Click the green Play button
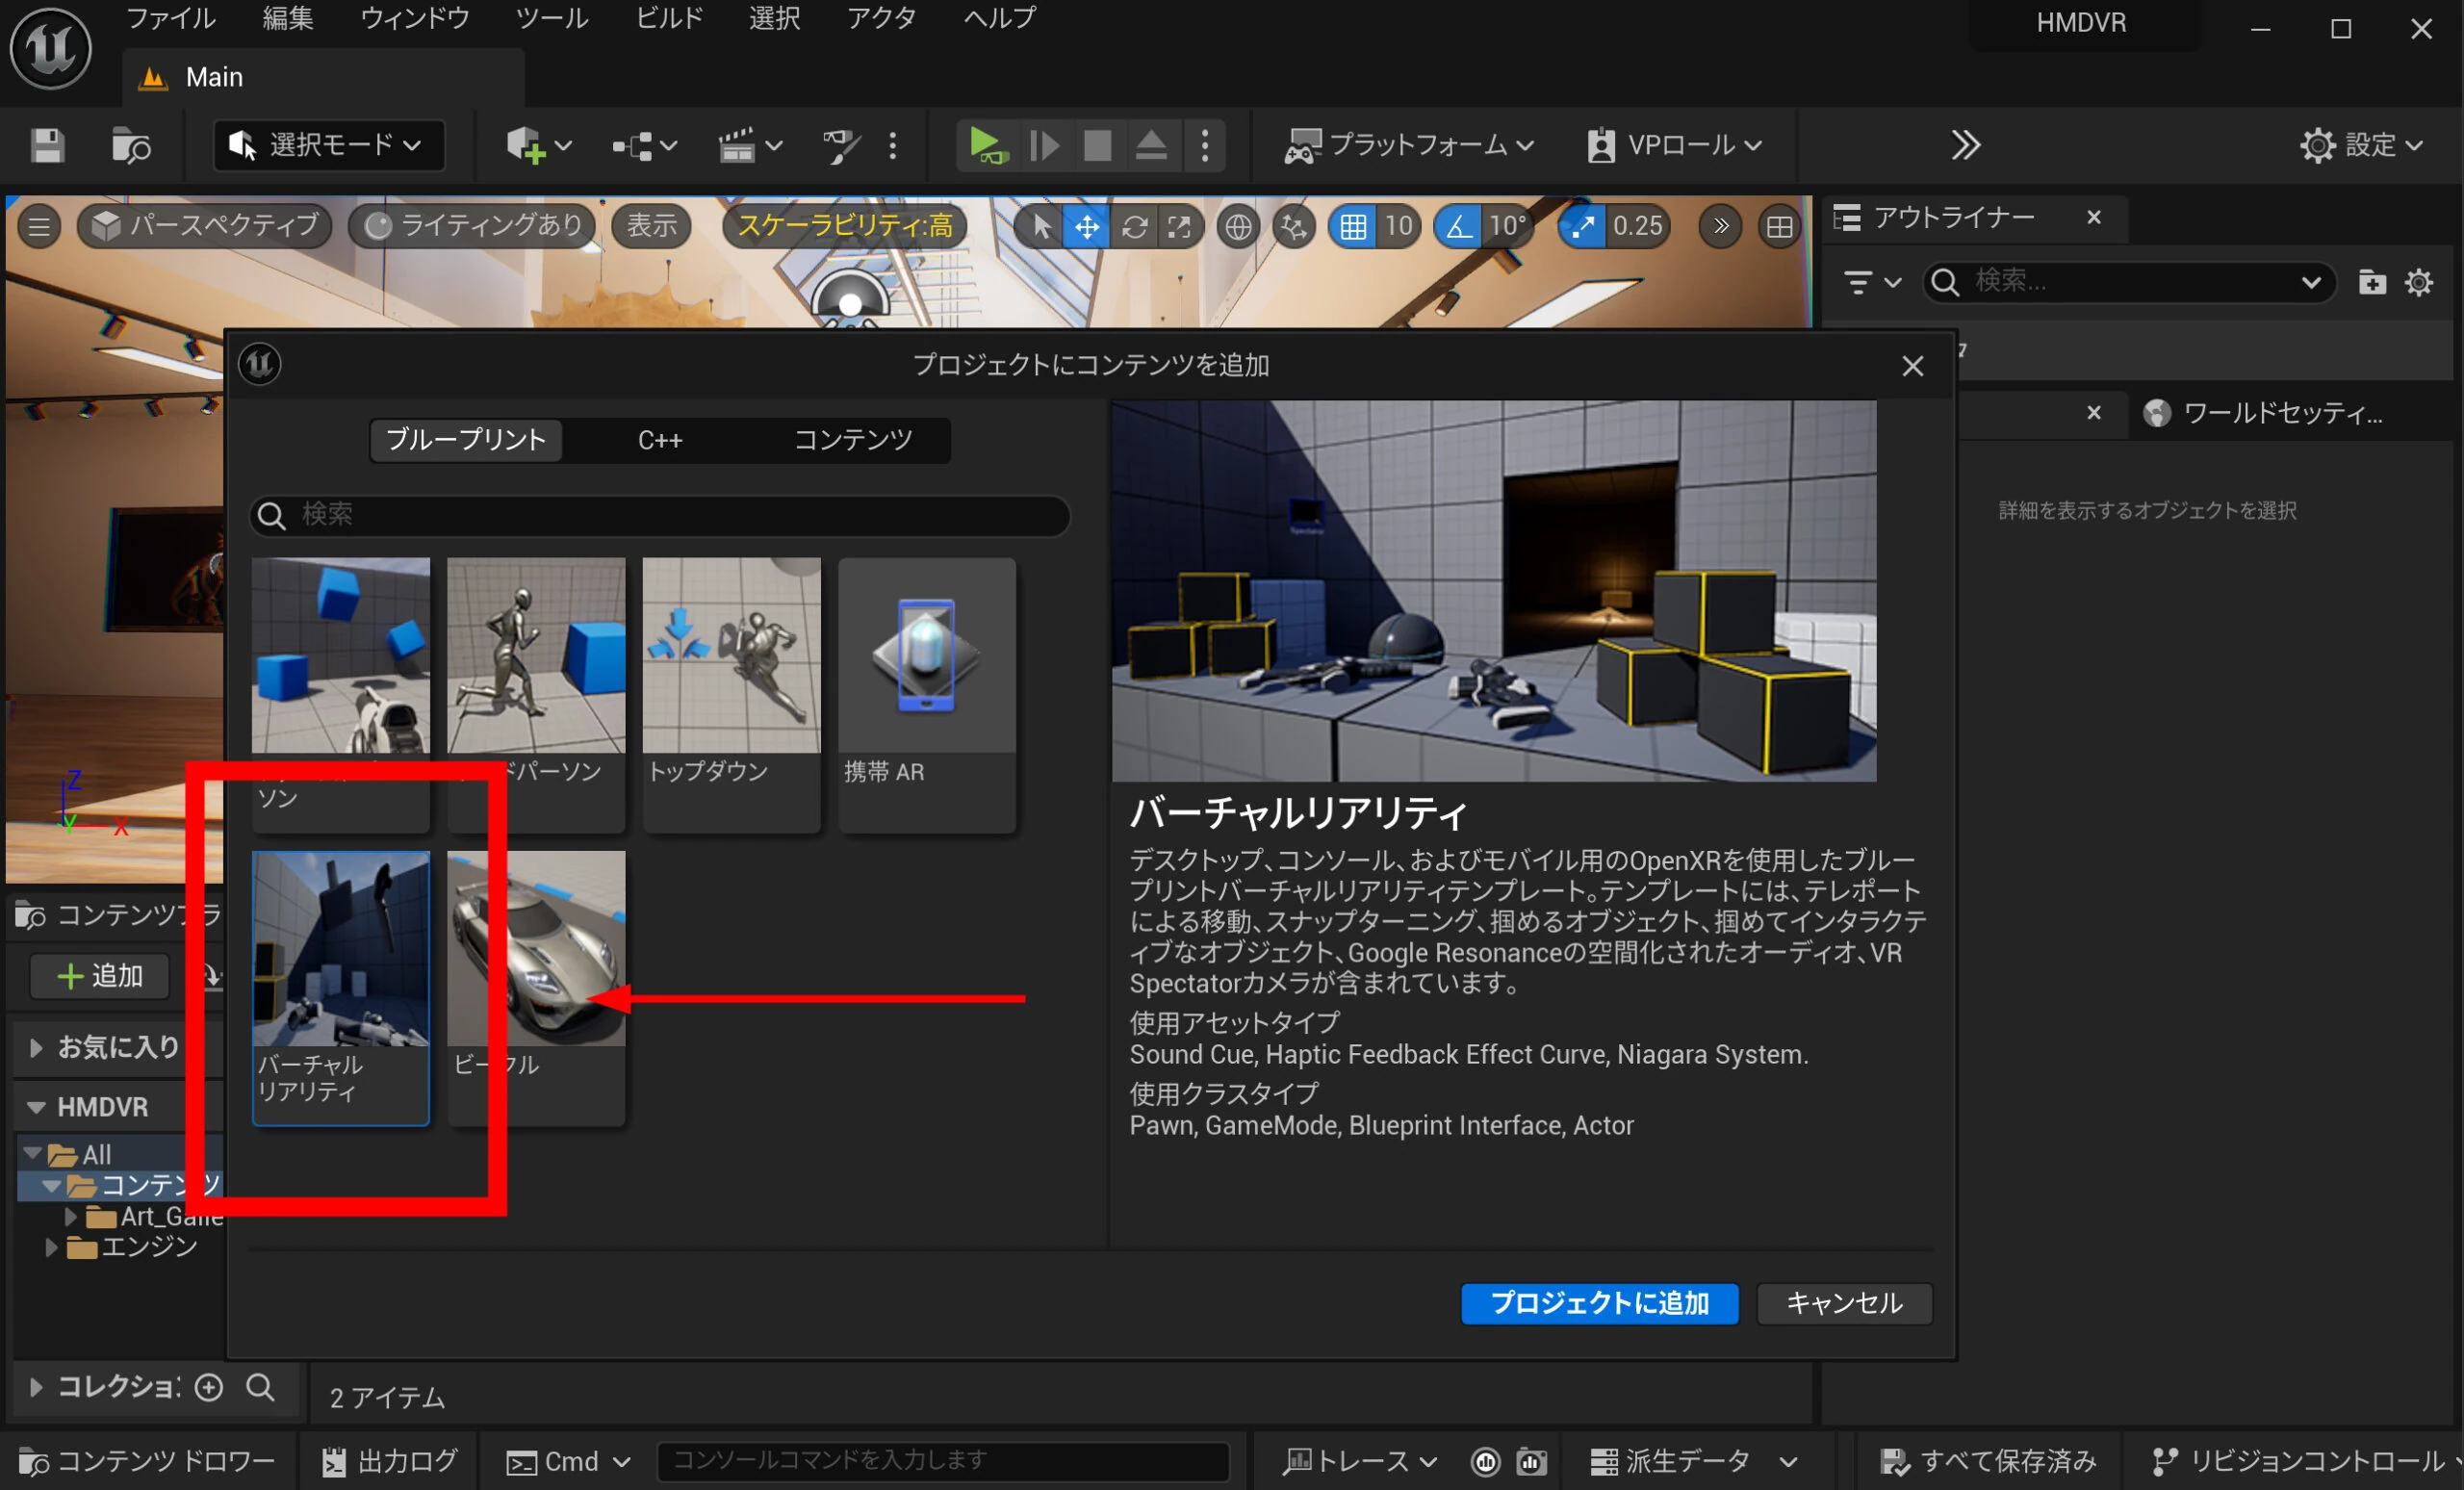Screen dimensions: 2464x1490 pos(985,146)
